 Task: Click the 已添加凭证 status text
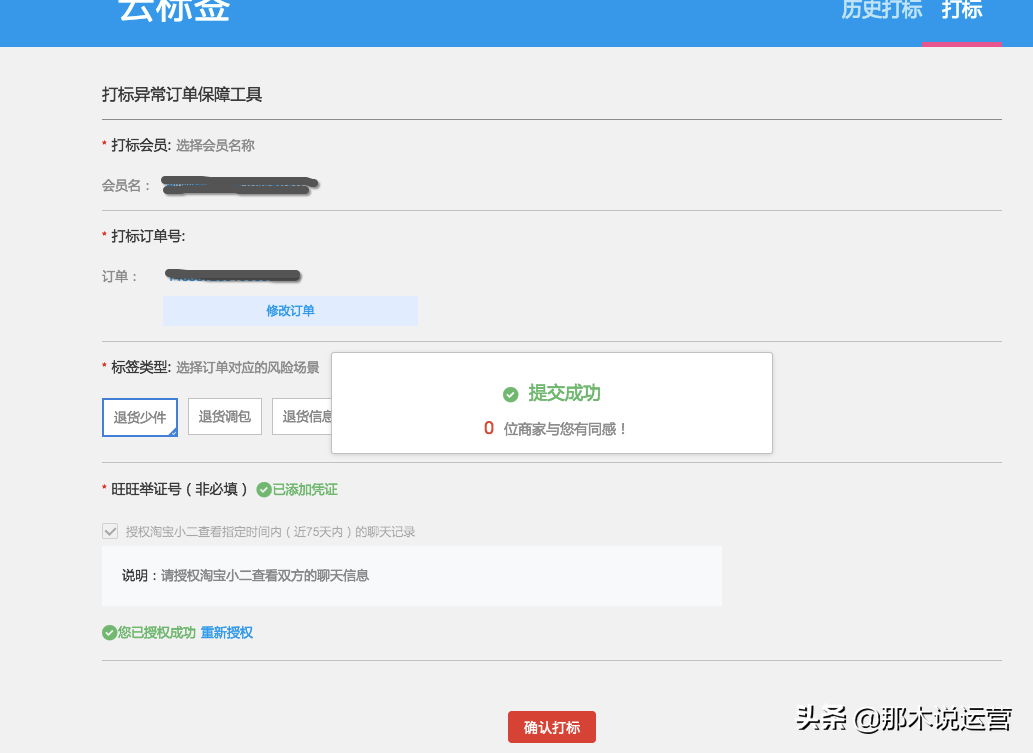pos(305,490)
